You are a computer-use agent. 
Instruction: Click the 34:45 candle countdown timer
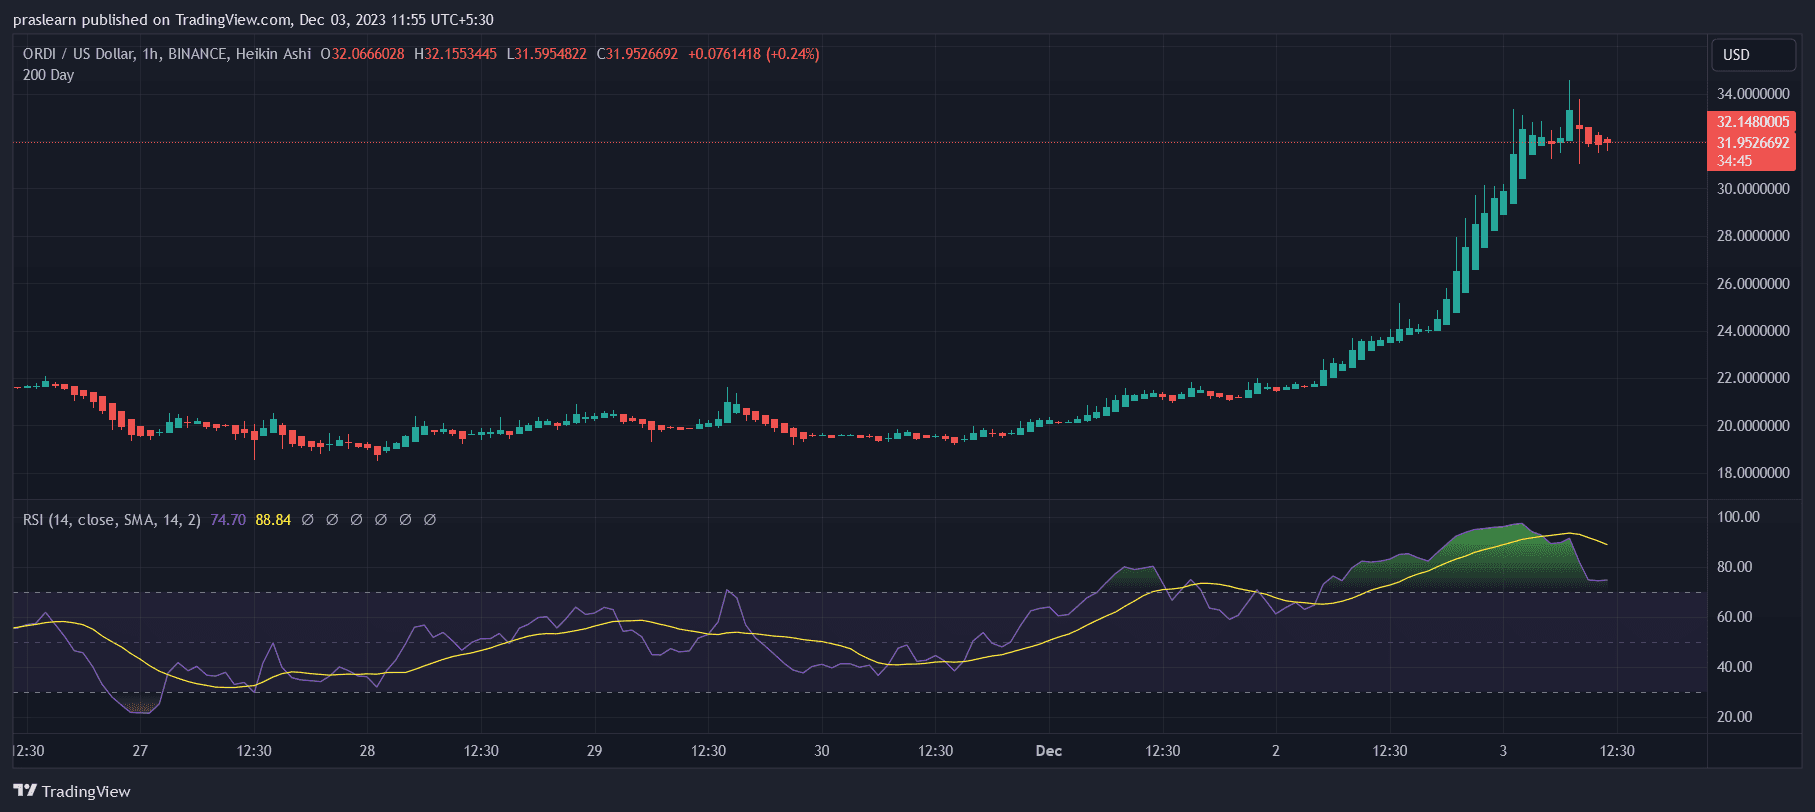pos(1734,161)
